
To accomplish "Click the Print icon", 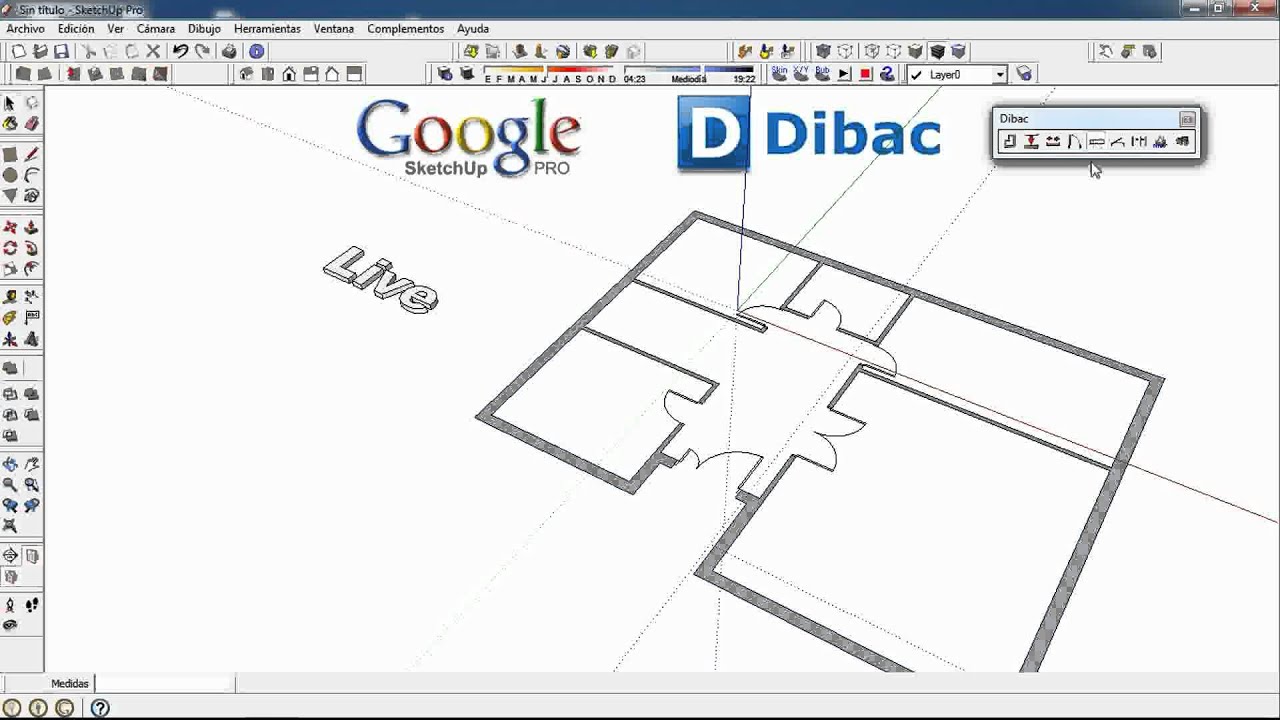I will pos(229,51).
